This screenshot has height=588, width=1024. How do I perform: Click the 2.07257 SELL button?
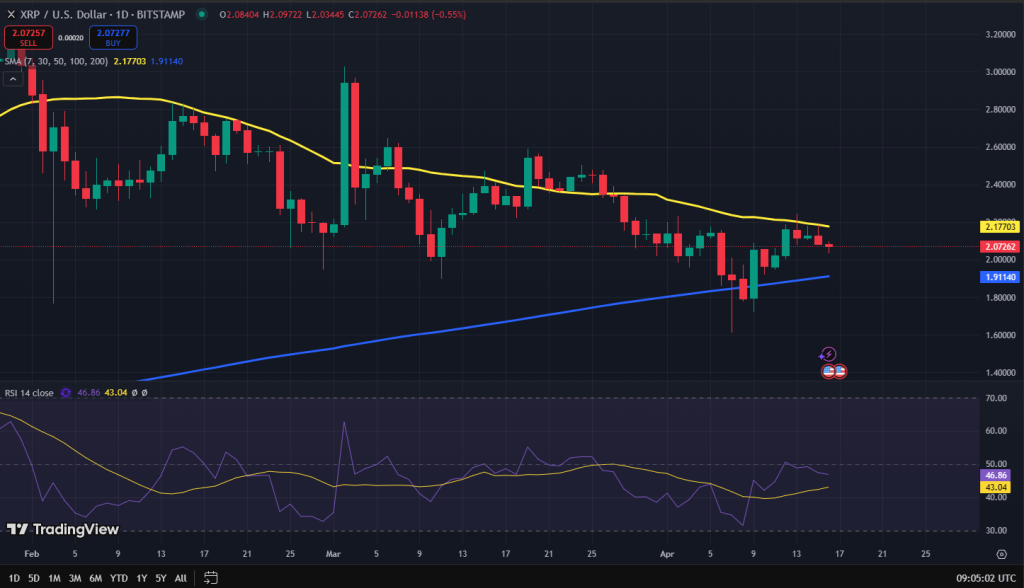(29, 37)
